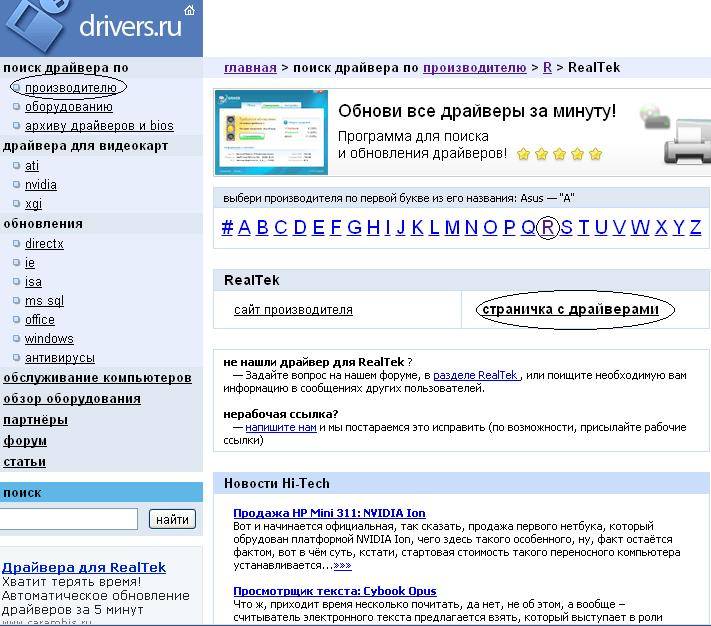Open office updates link

[39, 320]
